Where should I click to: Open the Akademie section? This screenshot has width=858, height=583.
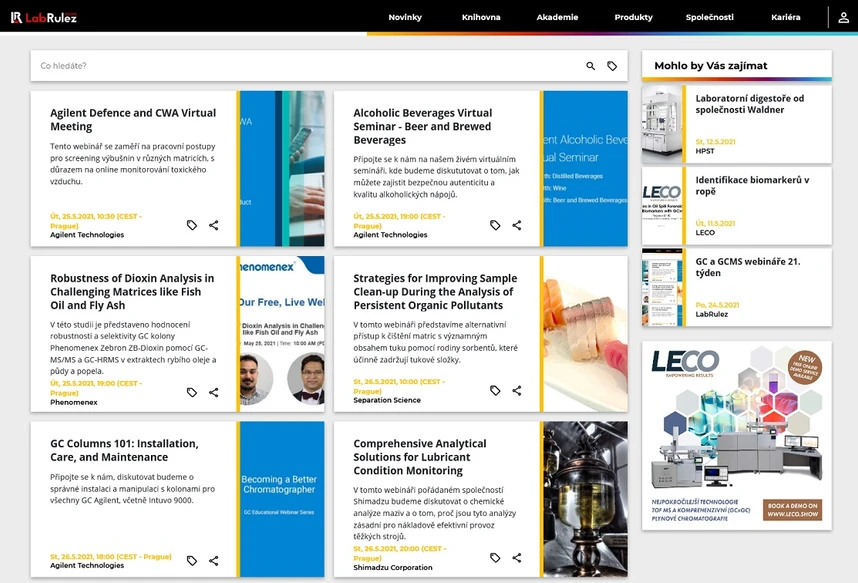pyautogui.click(x=557, y=17)
